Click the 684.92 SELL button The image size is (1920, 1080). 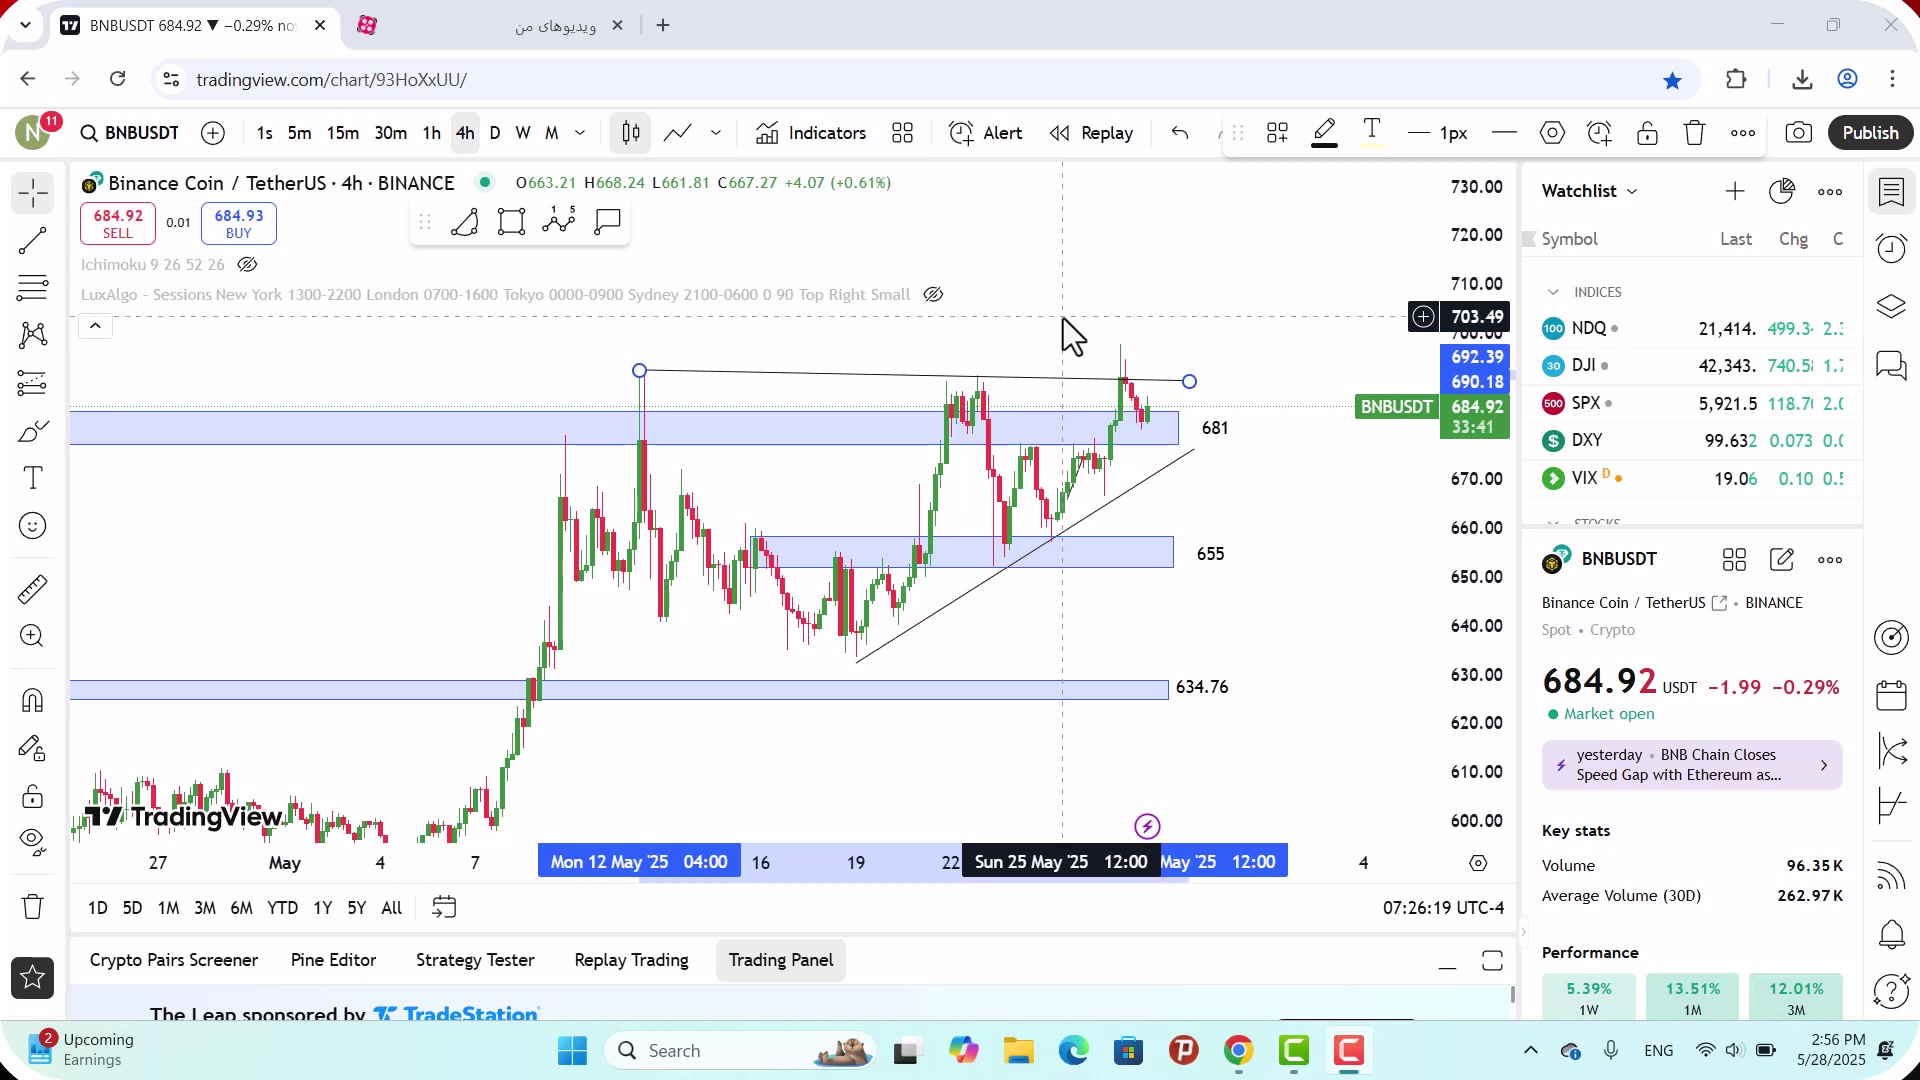coord(118,223)
